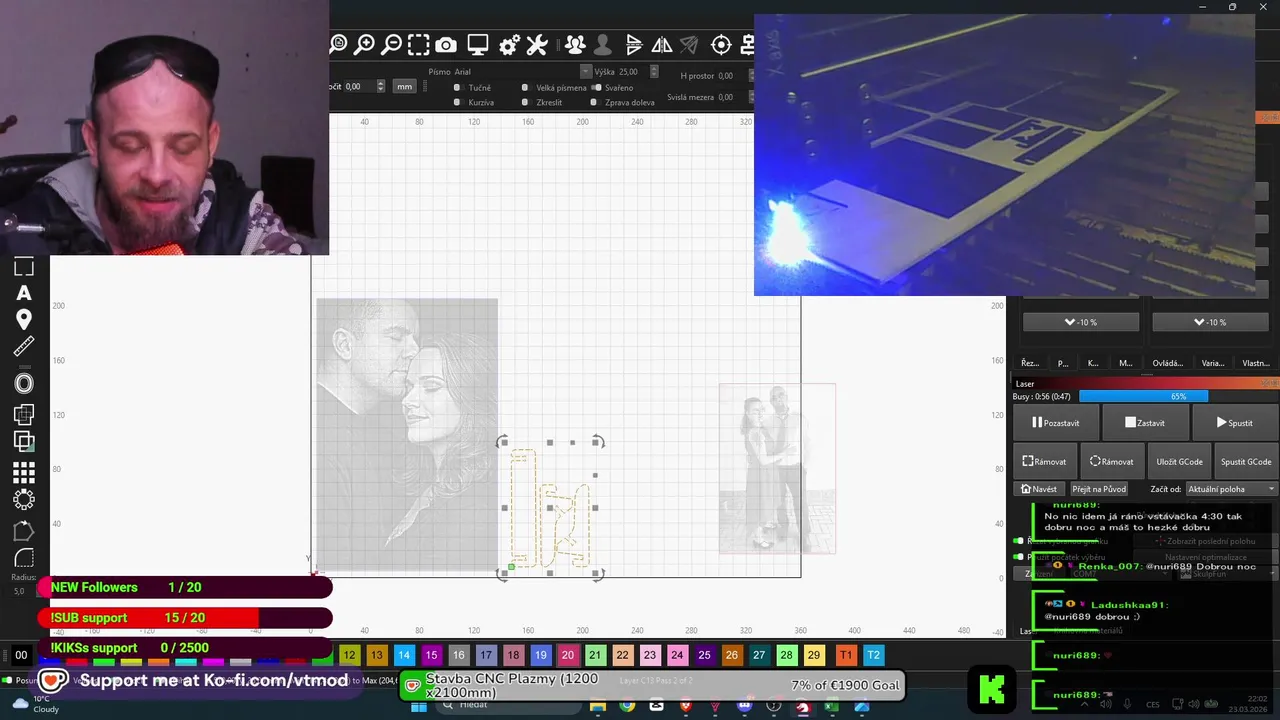This screenshot has width=1280, height=720.
Task: Select color palette swatch T1
Action: coord(845,655)
